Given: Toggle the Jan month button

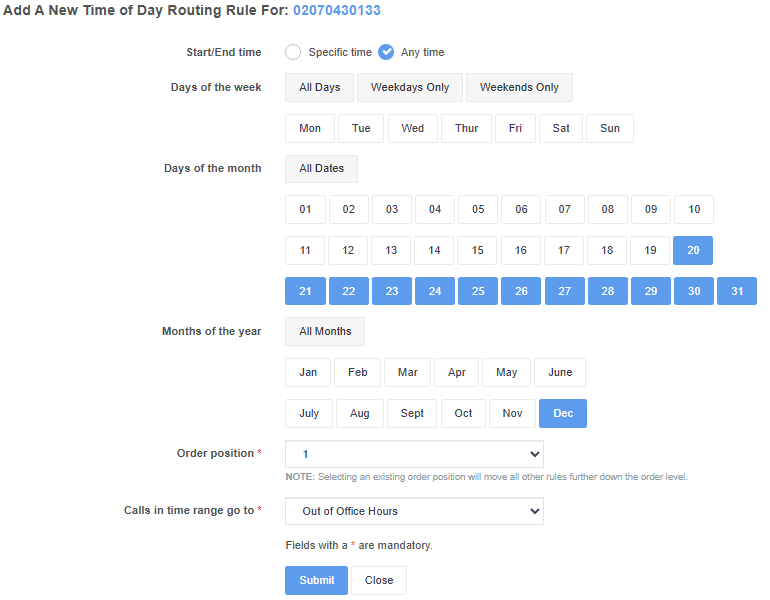Looking at the screenshot, I should click(x=308, y=373).
